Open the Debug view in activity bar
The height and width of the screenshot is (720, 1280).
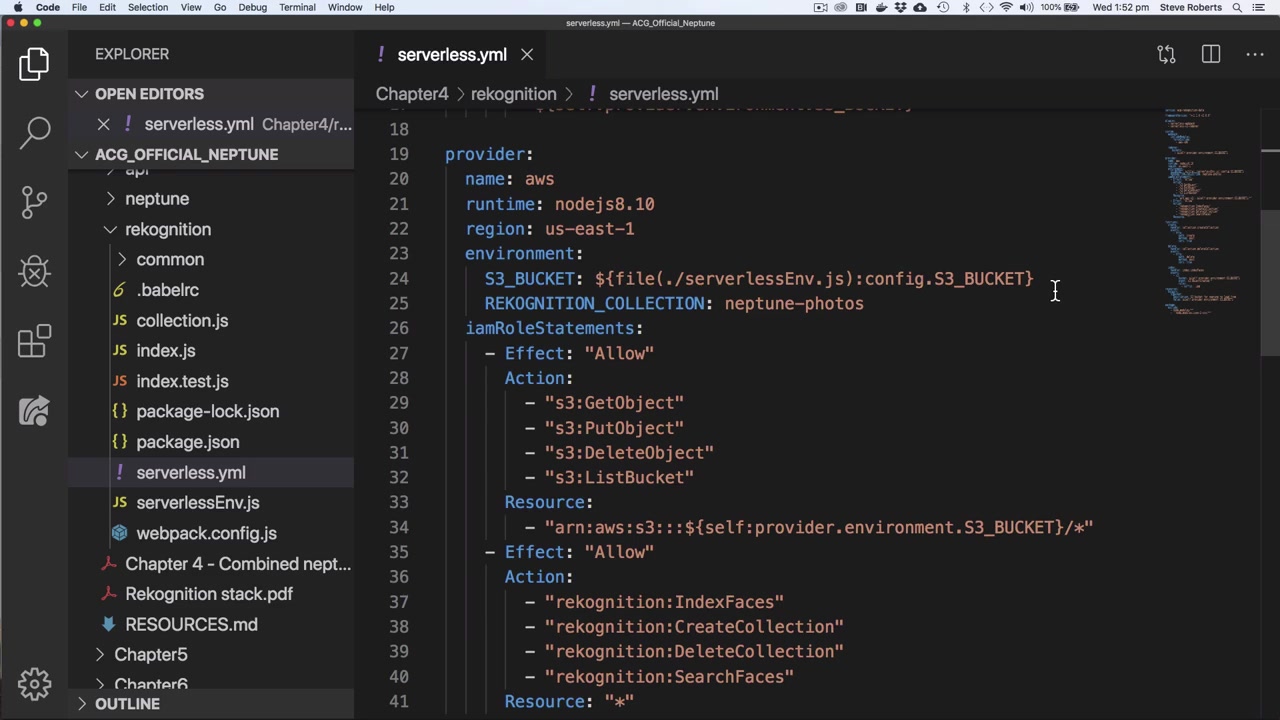[x=34, y=271]
